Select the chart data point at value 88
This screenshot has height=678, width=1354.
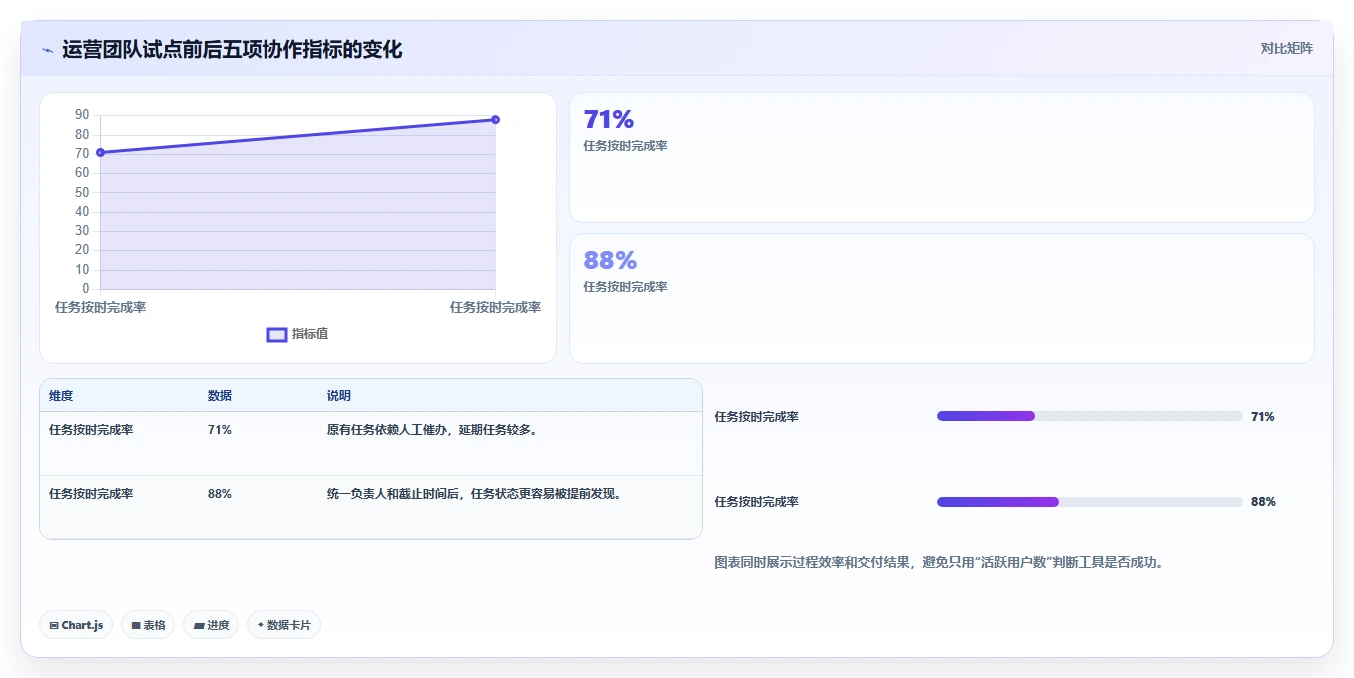click(495, 120)
